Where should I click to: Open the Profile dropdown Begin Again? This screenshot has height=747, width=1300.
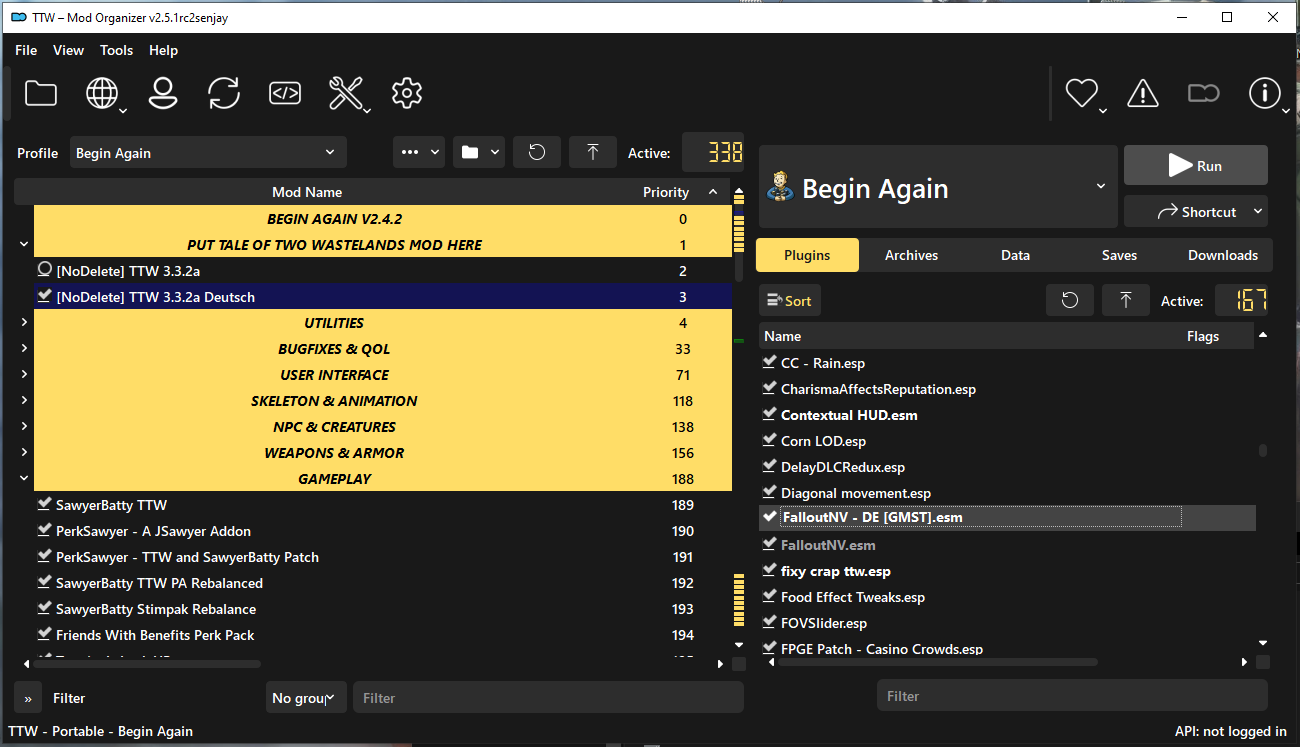point(208,152)
